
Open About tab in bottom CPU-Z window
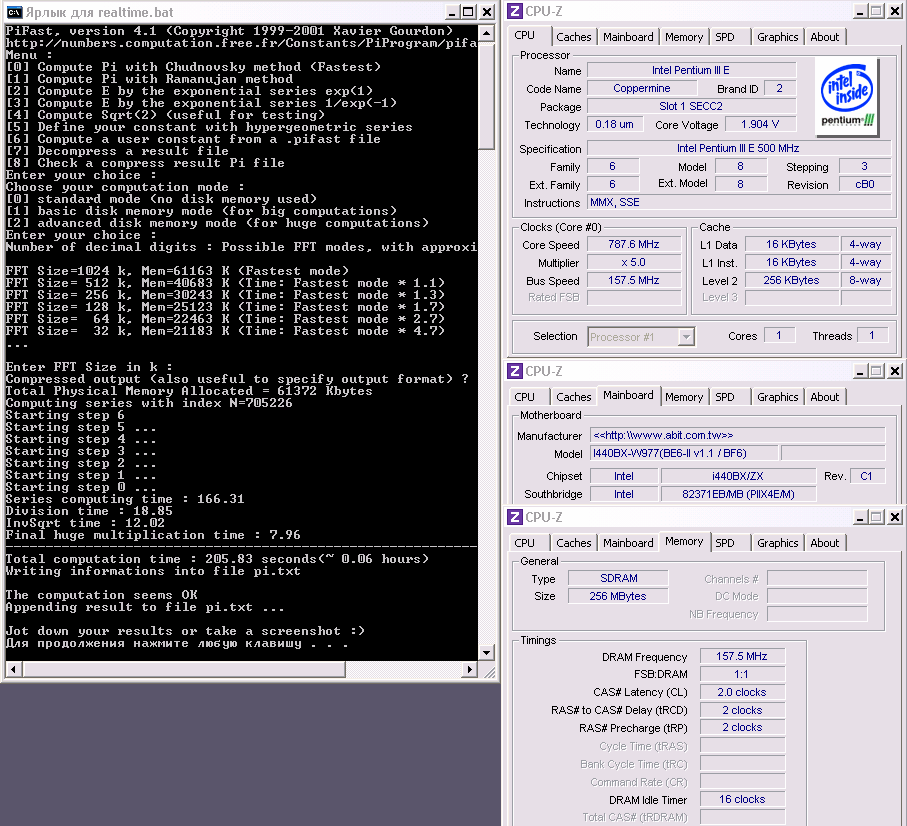(824, 543)
